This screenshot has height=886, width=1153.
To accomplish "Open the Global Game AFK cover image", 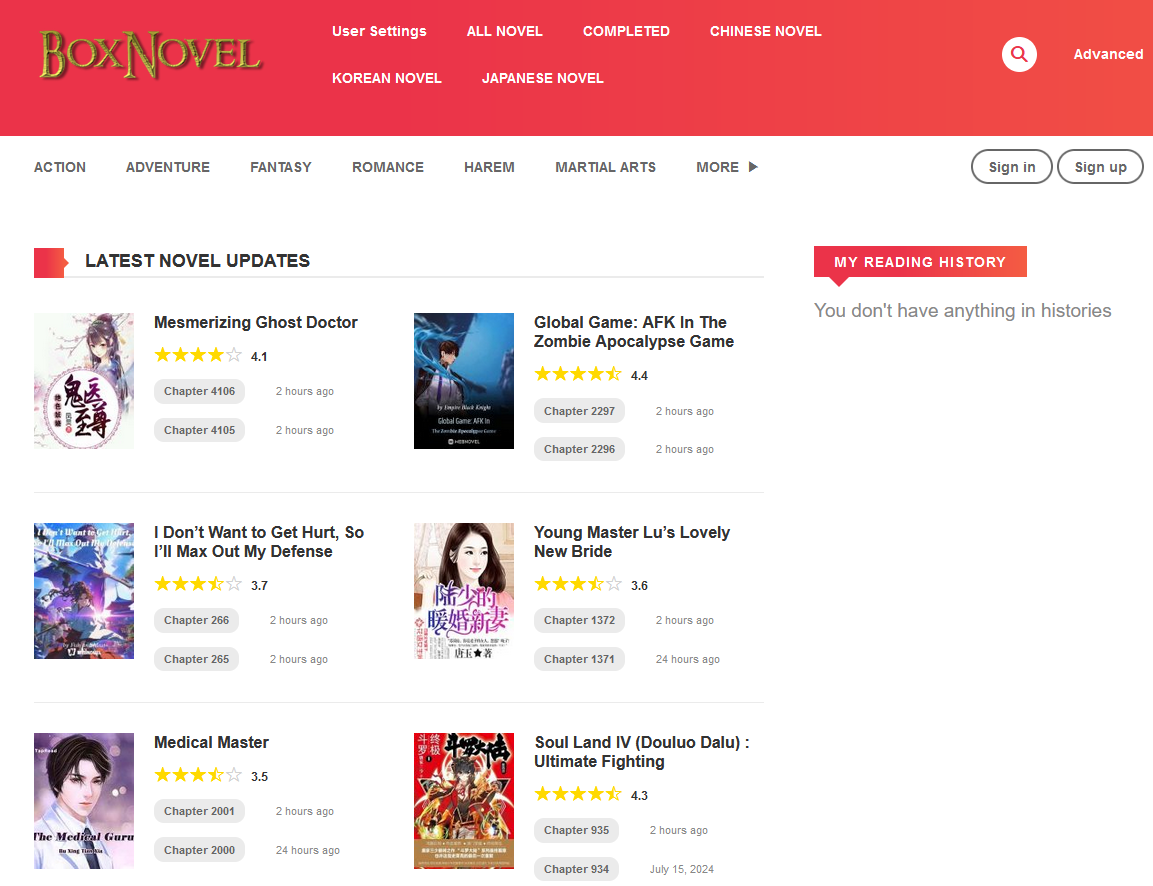I will pyautogui.click(x=464, y=380).
